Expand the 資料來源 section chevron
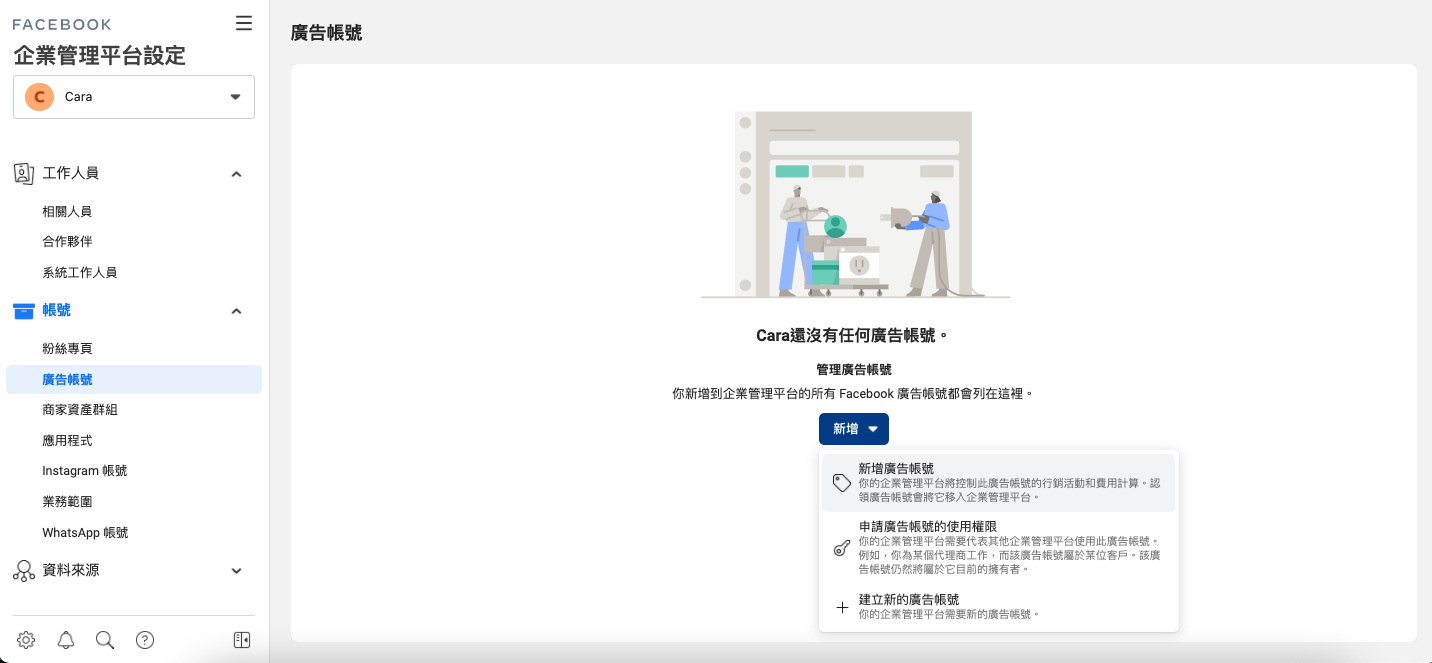Image resolution: width=1432 pixels, height=663 pixels. click(236, 571)
